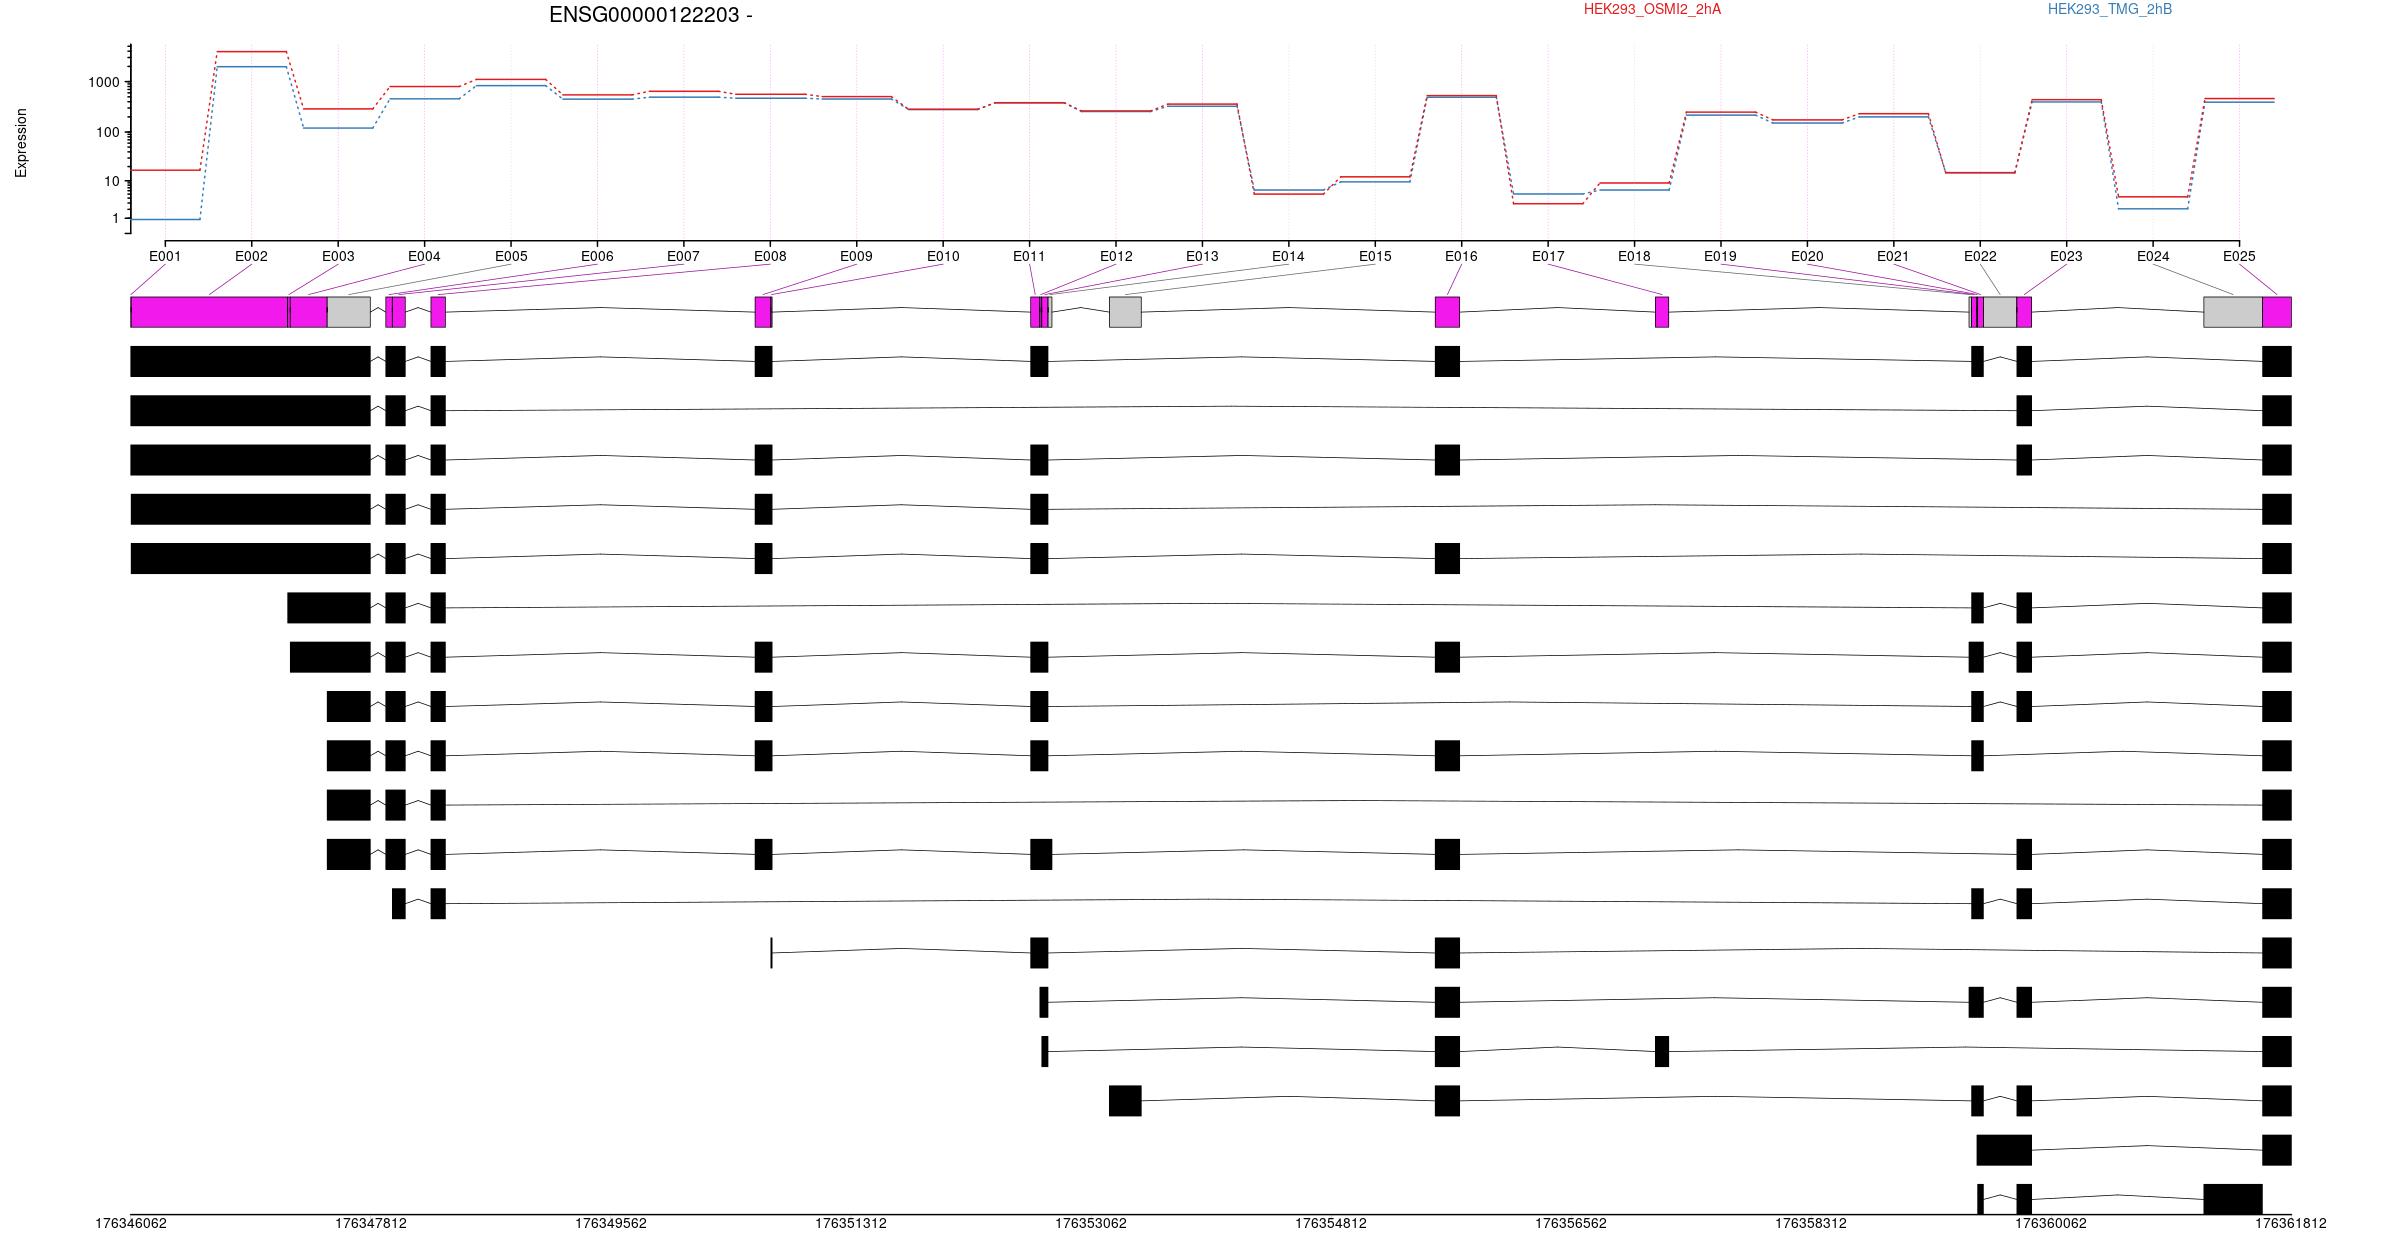This screenshot has height=1239, width=2400.
Task: Click y-axis tick value 1
Action: (x=116, y=219)
